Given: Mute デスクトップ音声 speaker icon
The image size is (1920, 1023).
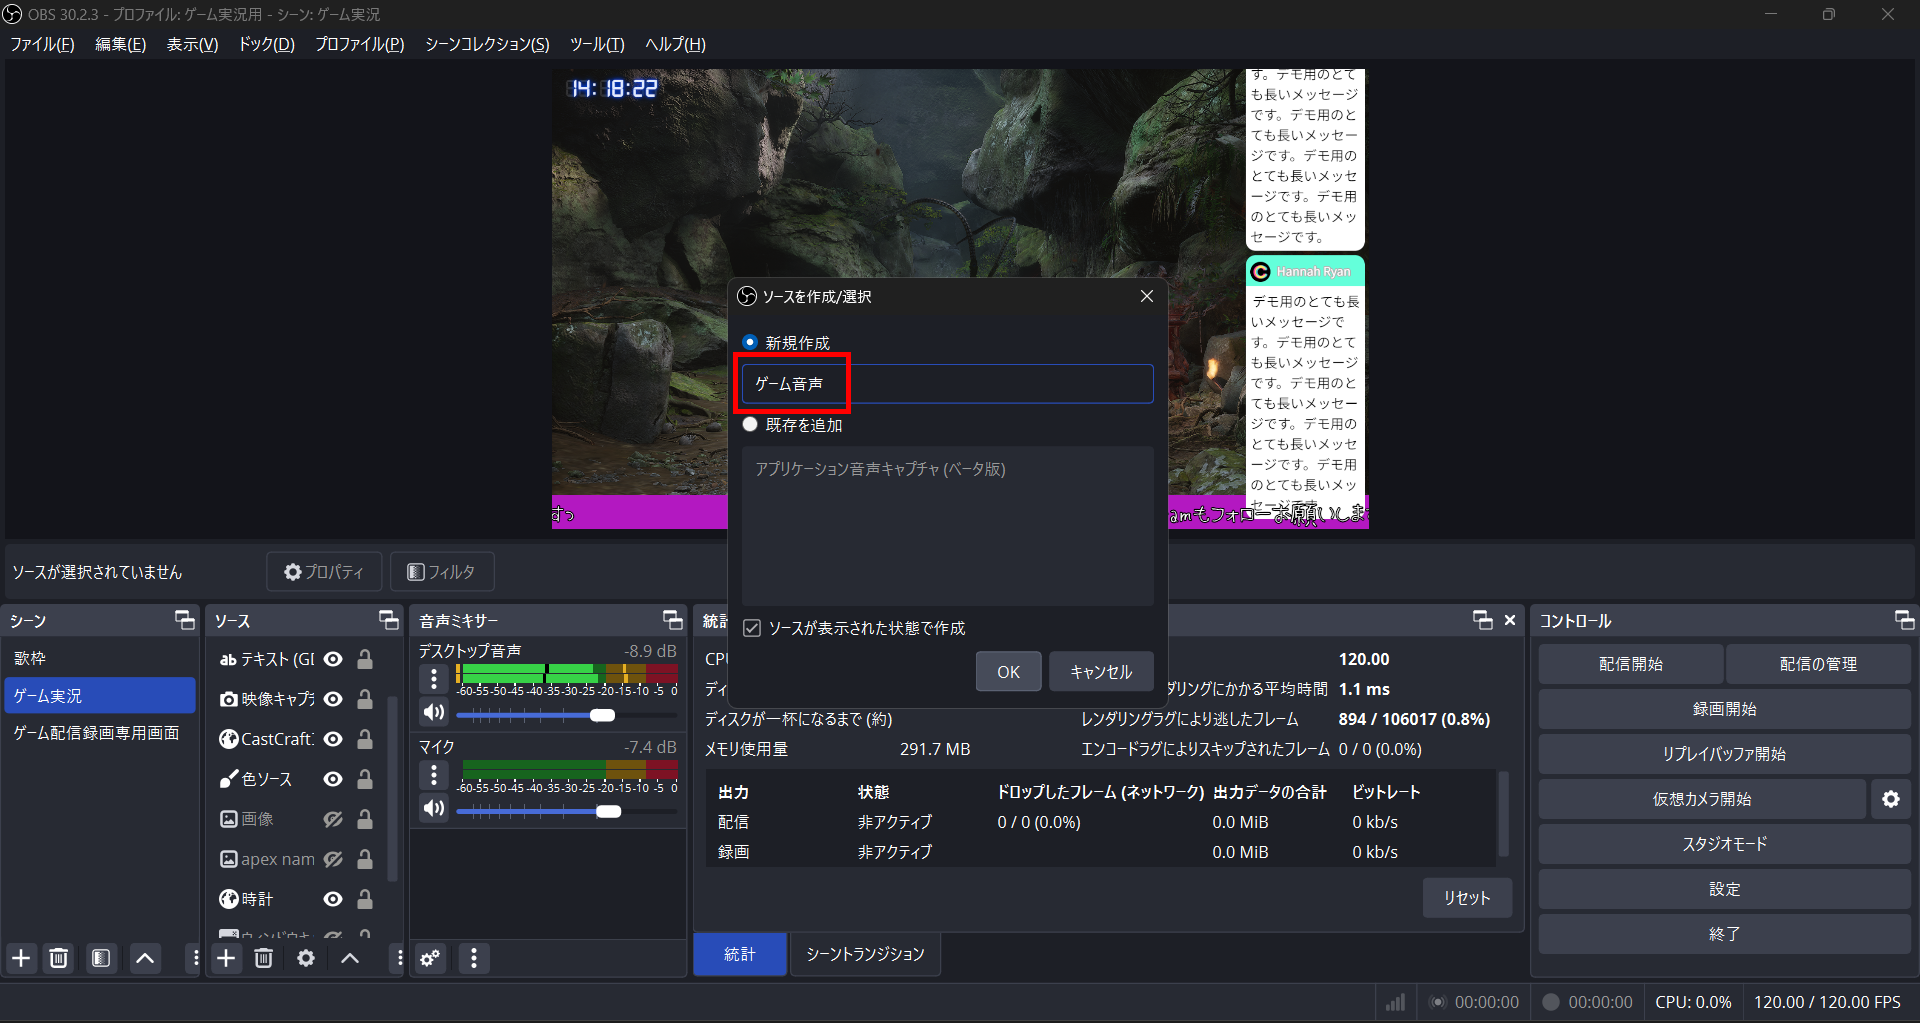Looking at the screenshot, I should tap(433, 712).
